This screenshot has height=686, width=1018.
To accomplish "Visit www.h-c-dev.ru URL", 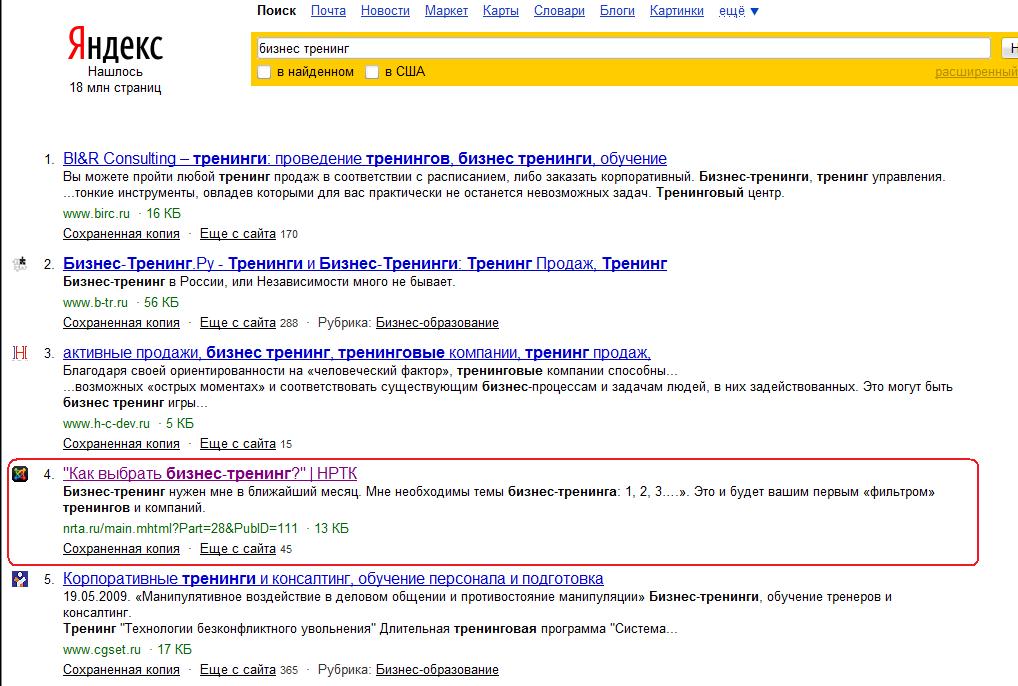I will pos(106,424).
